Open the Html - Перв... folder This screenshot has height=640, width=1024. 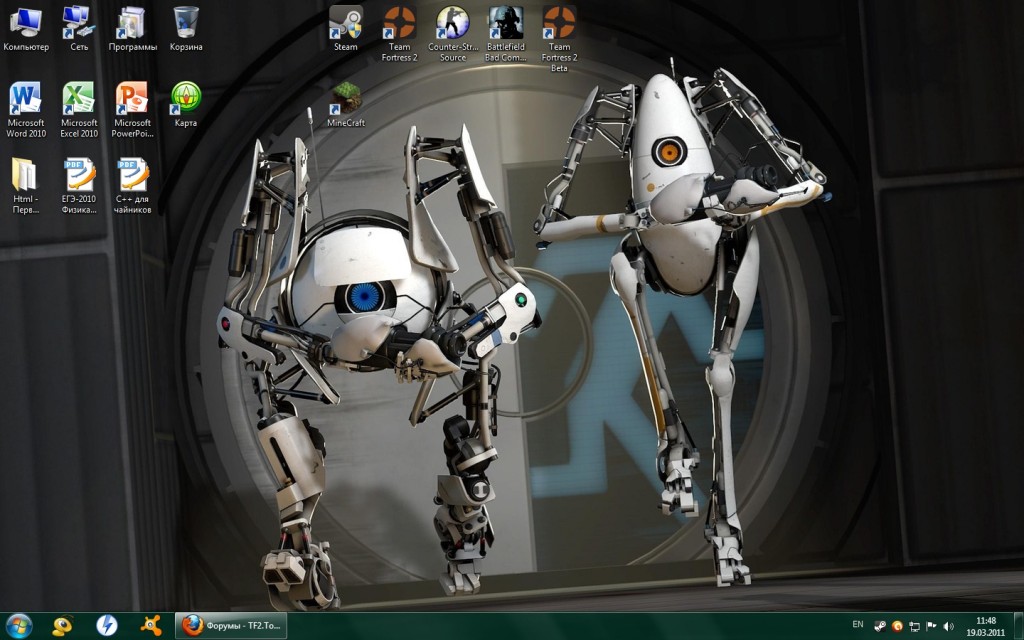point(26,186)
